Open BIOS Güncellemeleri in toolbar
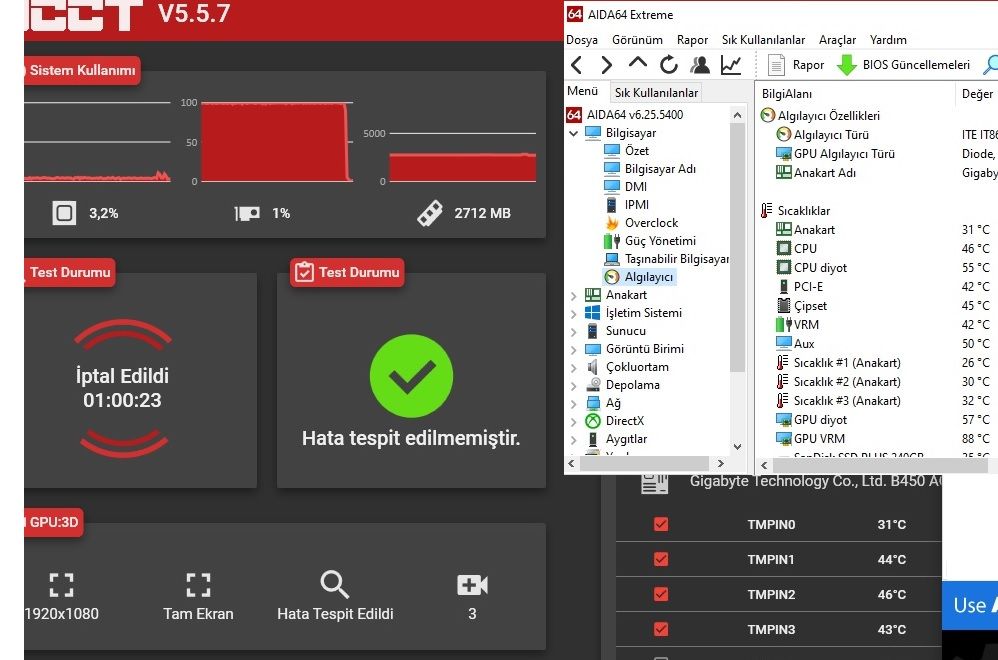998x660 pixels. tap(903, 65)
